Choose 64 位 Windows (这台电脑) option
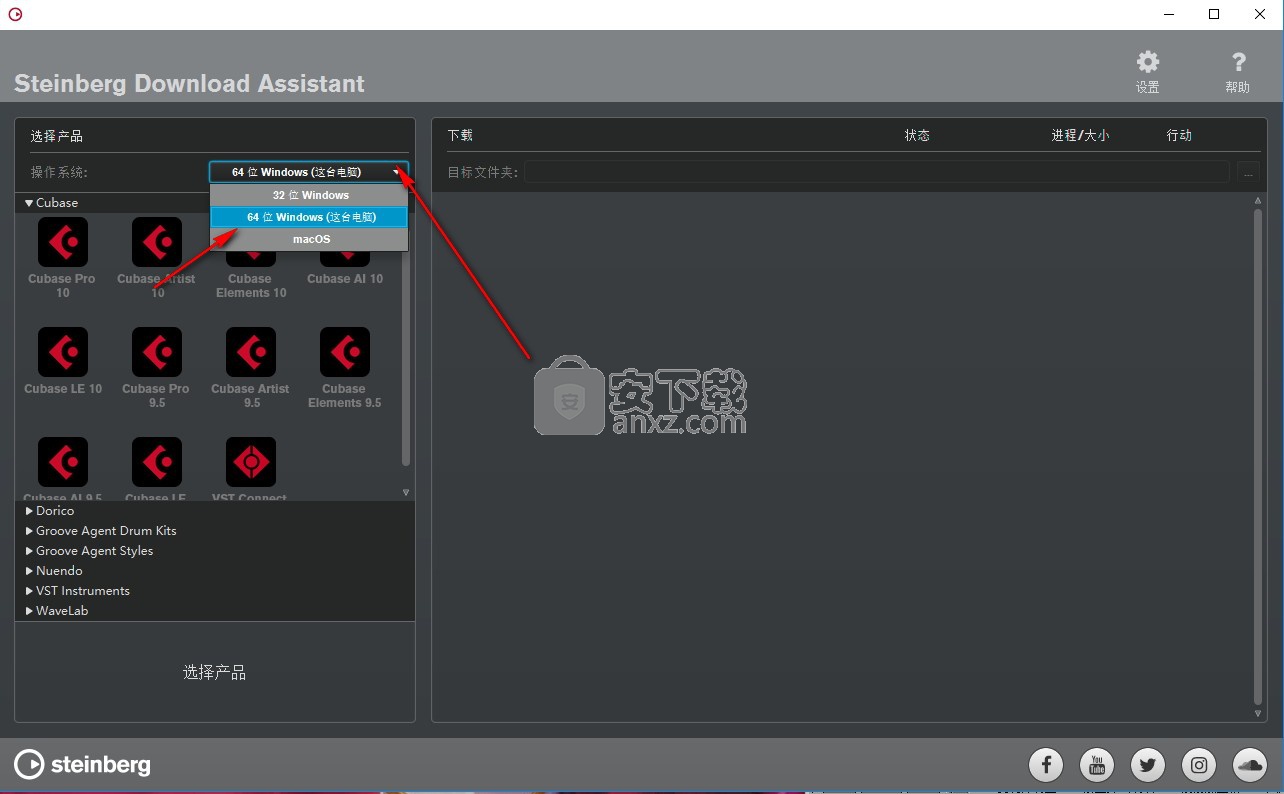This screenshot has width=1284, height=794. click(310, 217)
